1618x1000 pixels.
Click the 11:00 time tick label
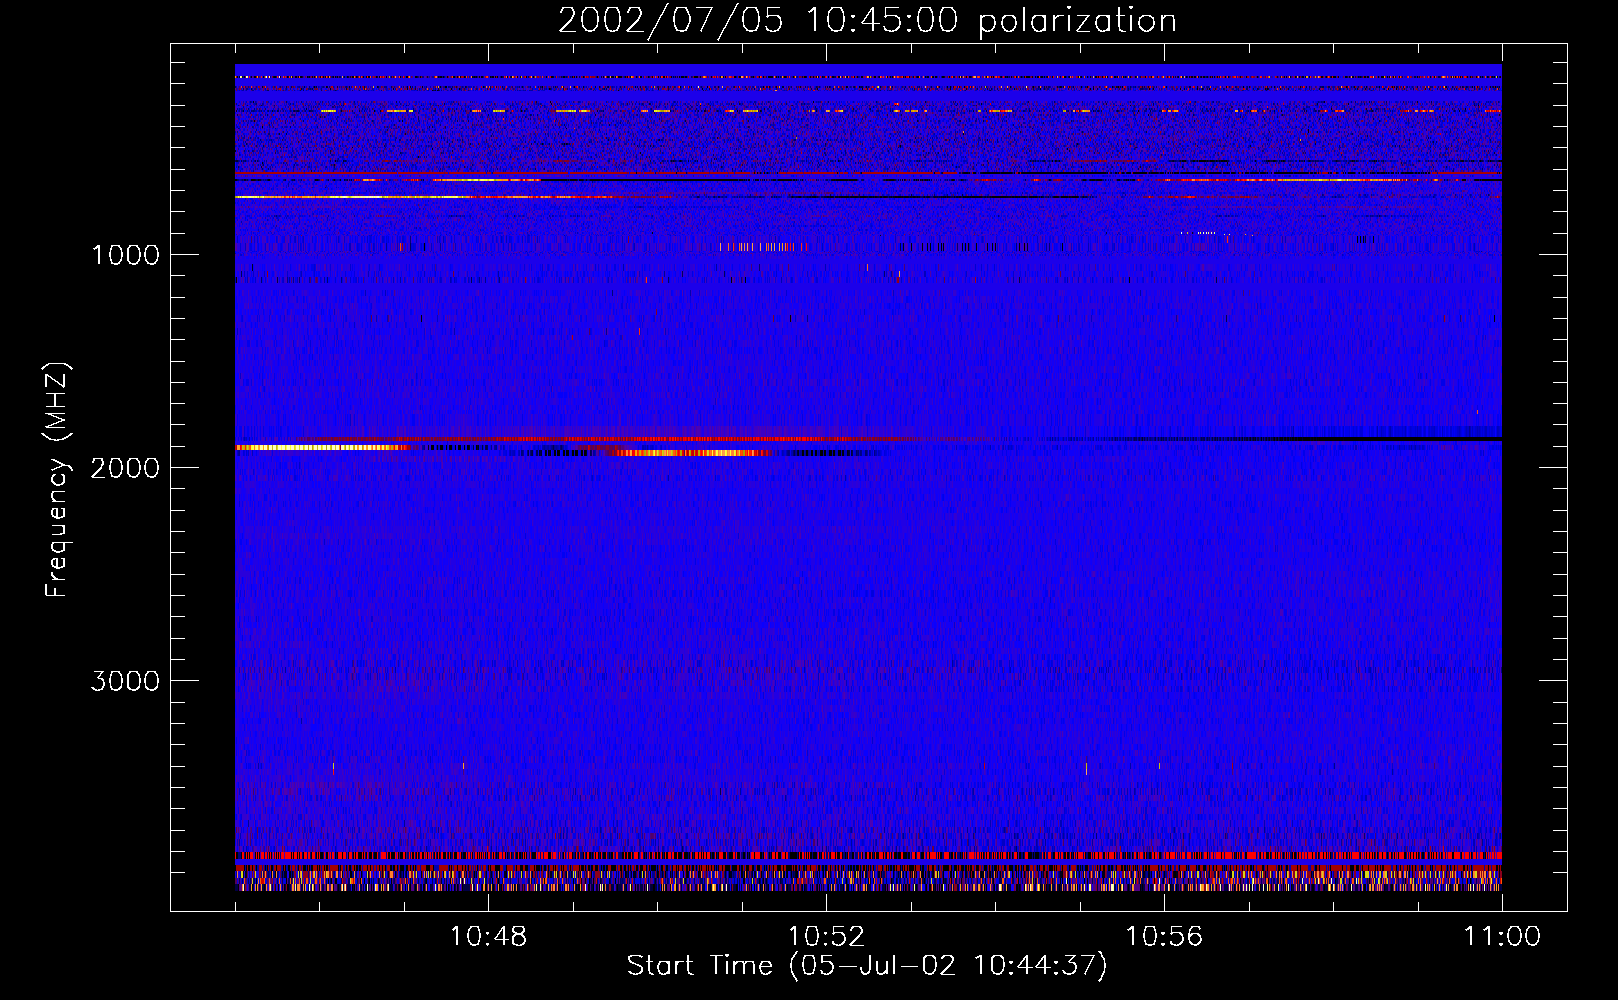tap(1502, 937)
